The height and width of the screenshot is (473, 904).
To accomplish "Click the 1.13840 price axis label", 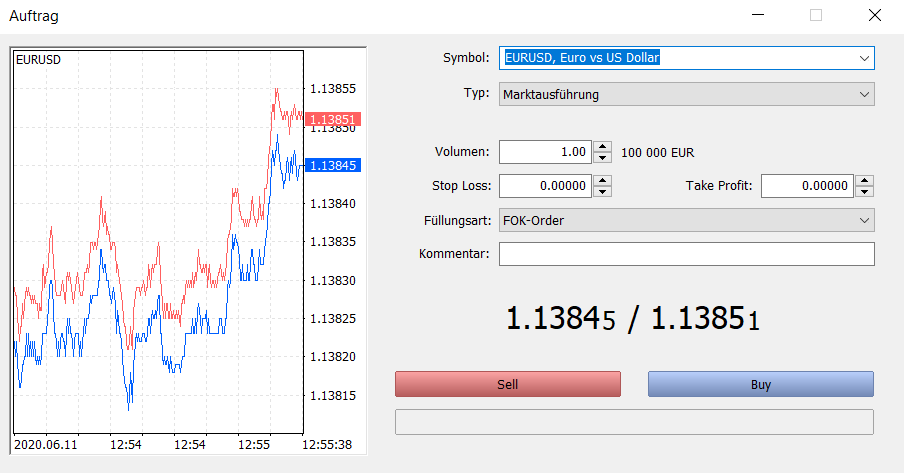I will (333, 204).
